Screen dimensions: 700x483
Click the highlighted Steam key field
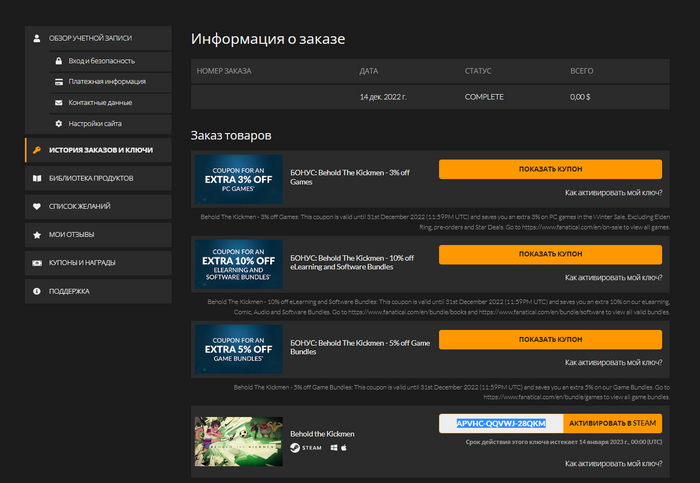(501, 423)
